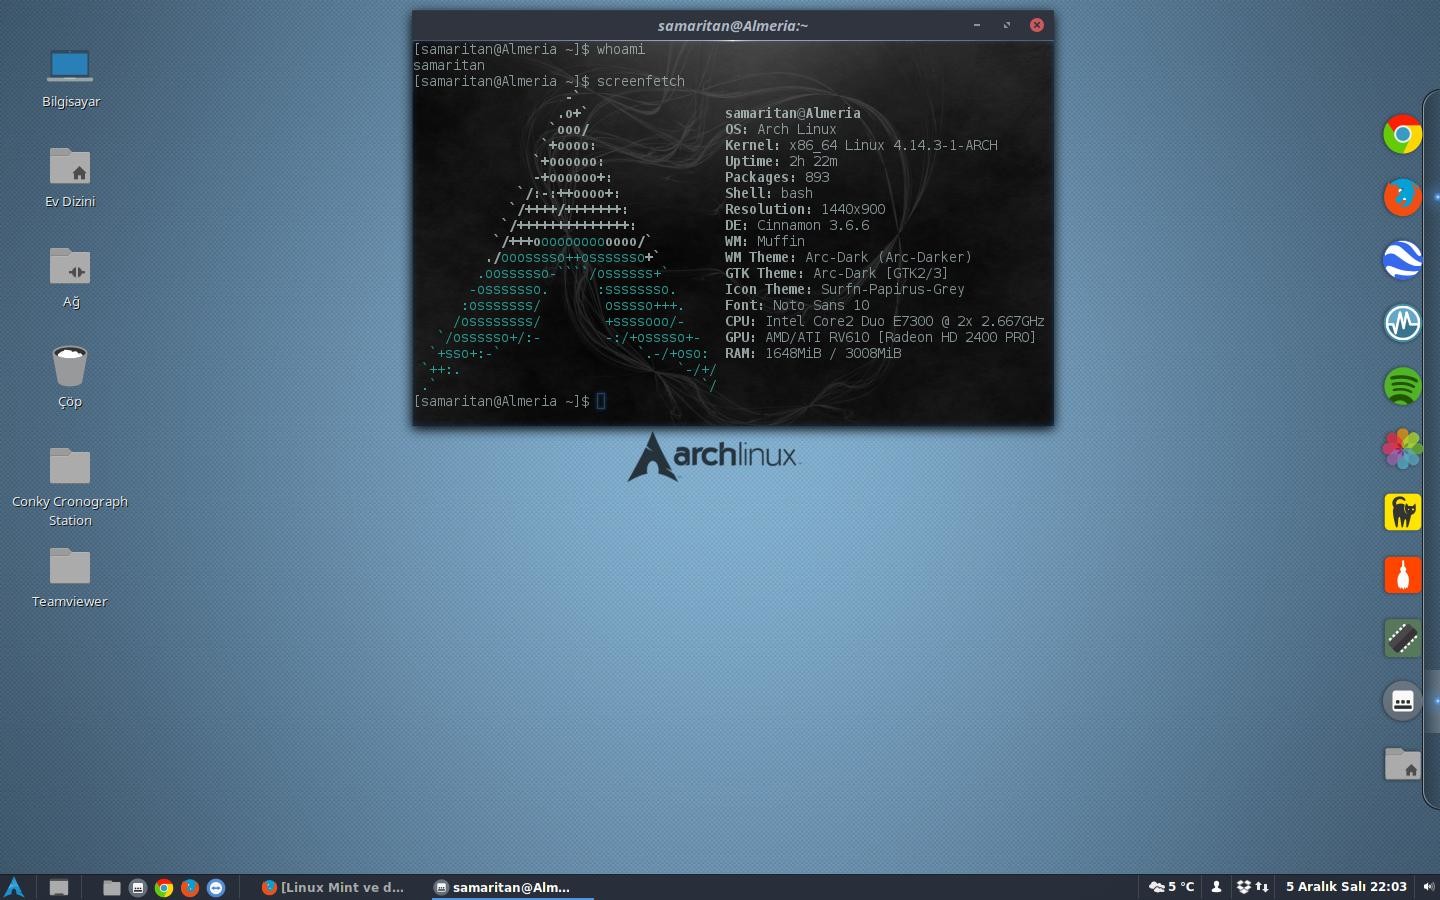Click the 'DE: Cinnamon 3.6.6' line
Screen dimensions: 1440x900
pyautogui.click(x=797, y=225)
